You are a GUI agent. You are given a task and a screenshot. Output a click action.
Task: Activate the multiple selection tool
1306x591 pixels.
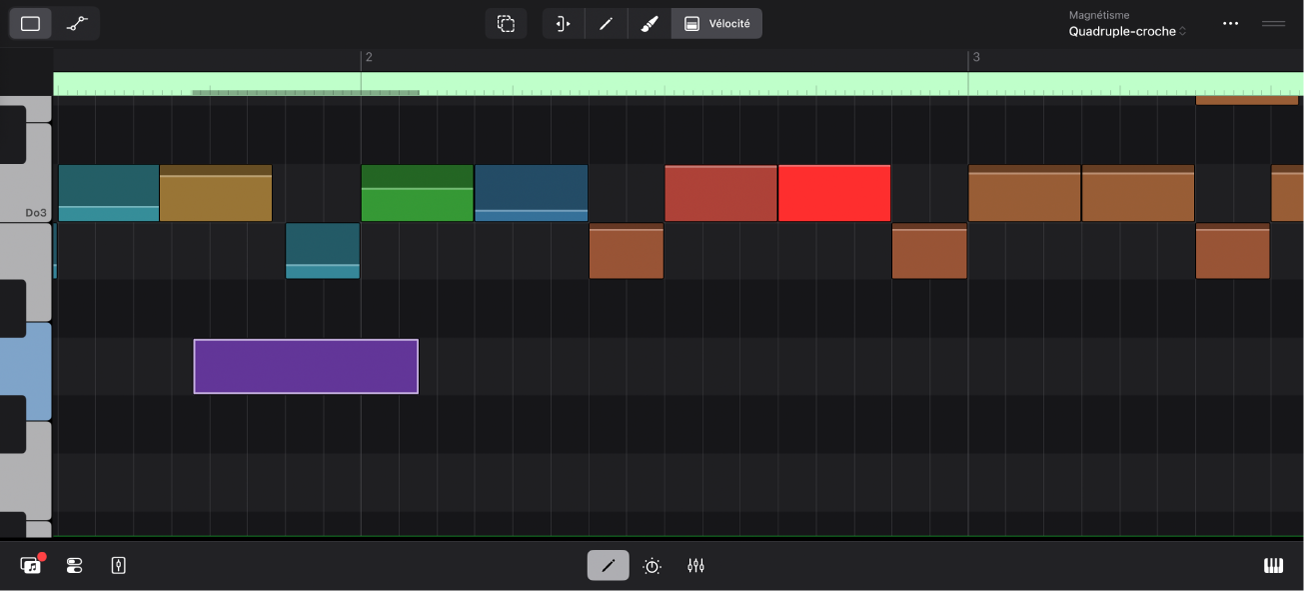[506, 24]
